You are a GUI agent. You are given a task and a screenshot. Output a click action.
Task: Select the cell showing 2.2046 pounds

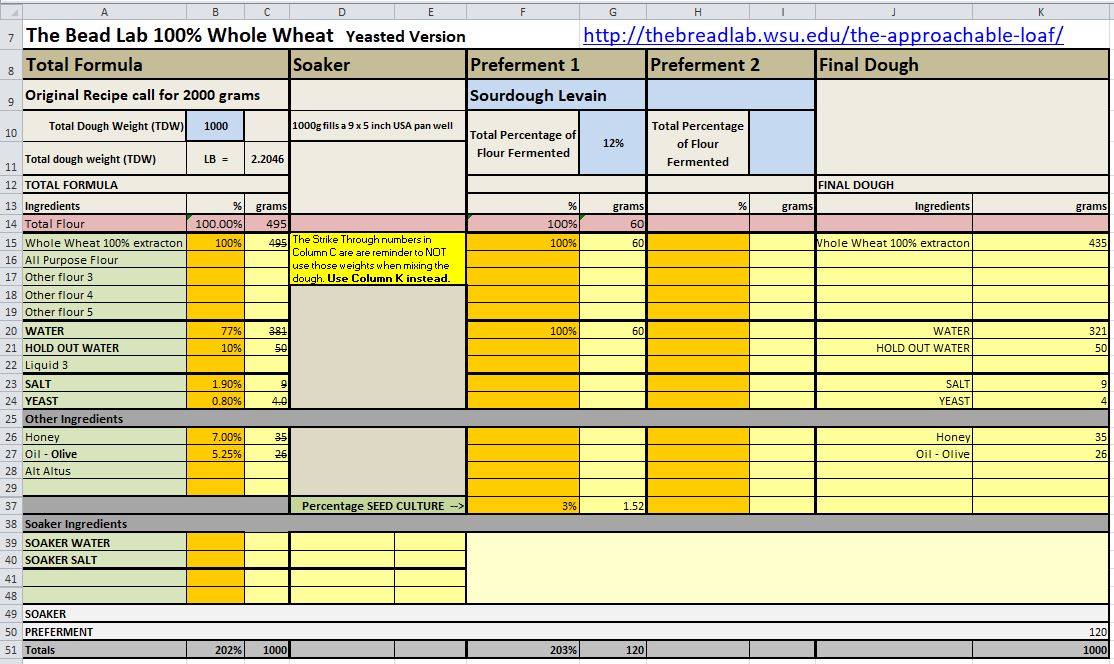click(266, 159)
